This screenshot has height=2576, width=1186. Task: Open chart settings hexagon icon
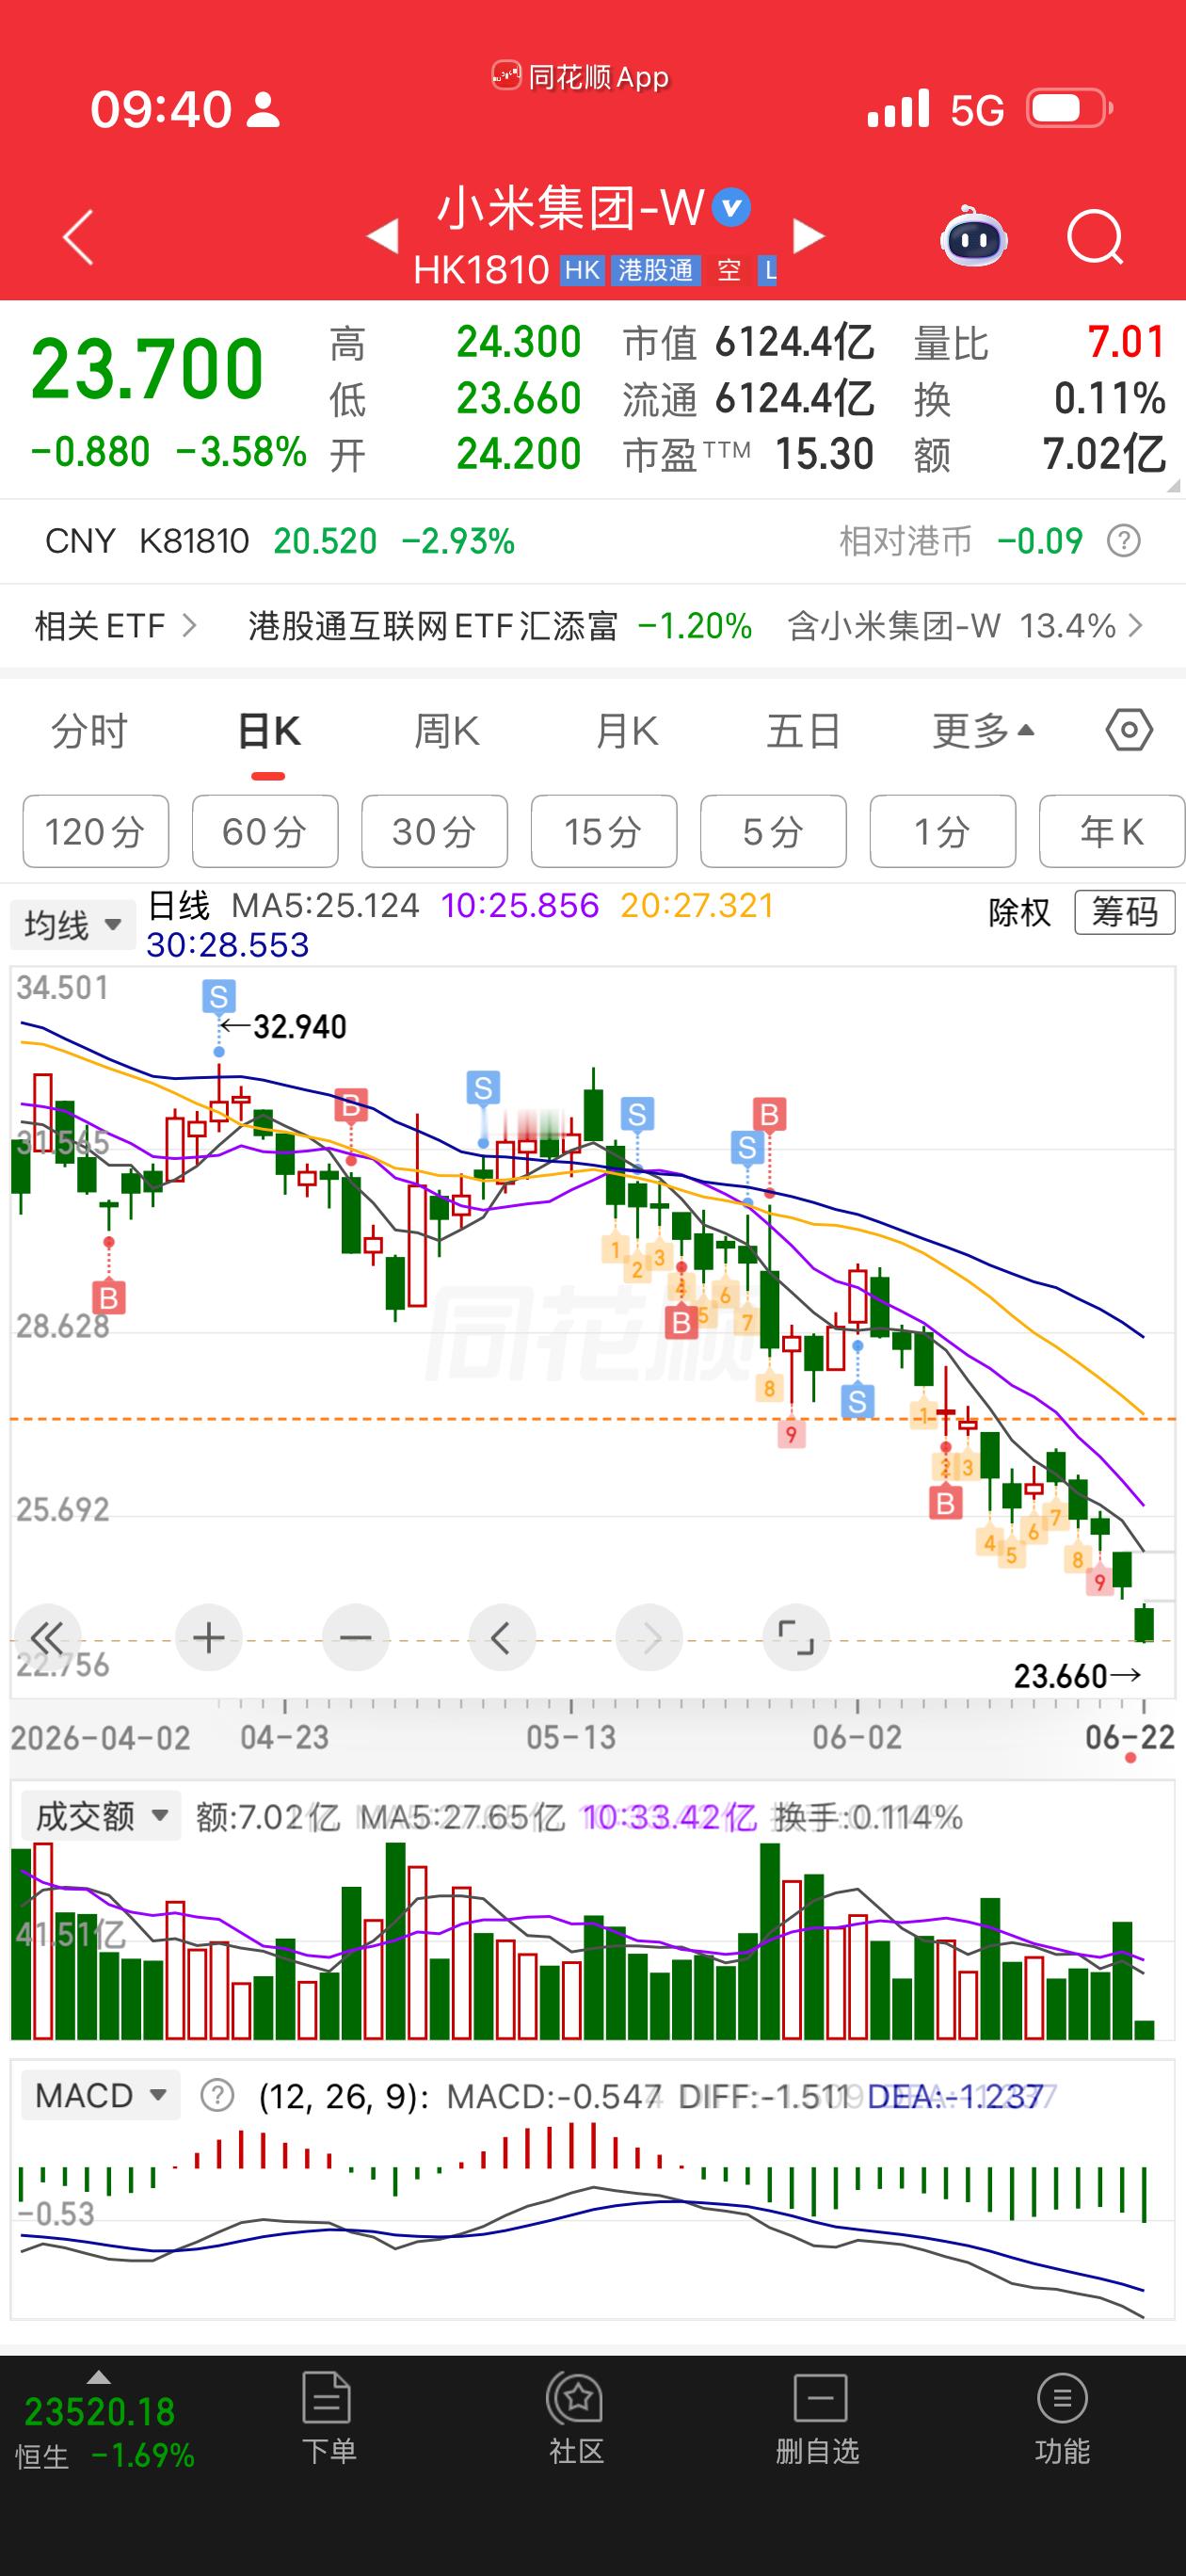pos(1130,731)
